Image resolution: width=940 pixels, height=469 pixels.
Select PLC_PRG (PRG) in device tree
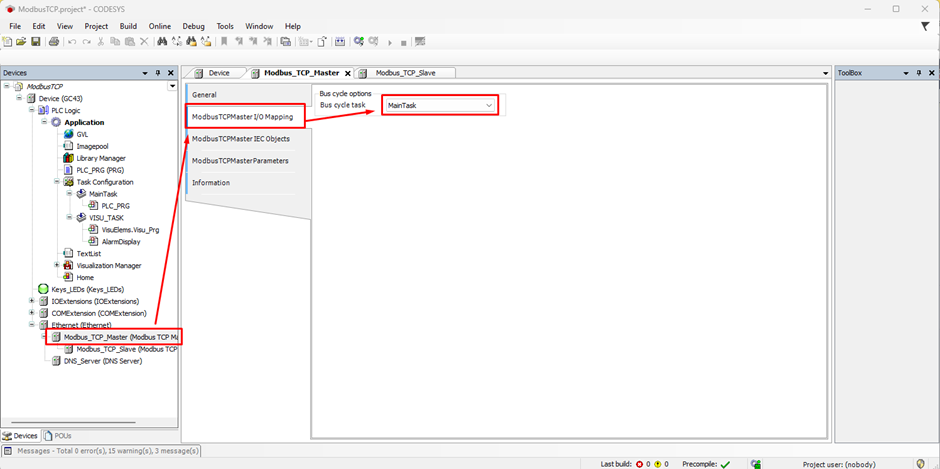pyautogui.click(x=100, y=170)
